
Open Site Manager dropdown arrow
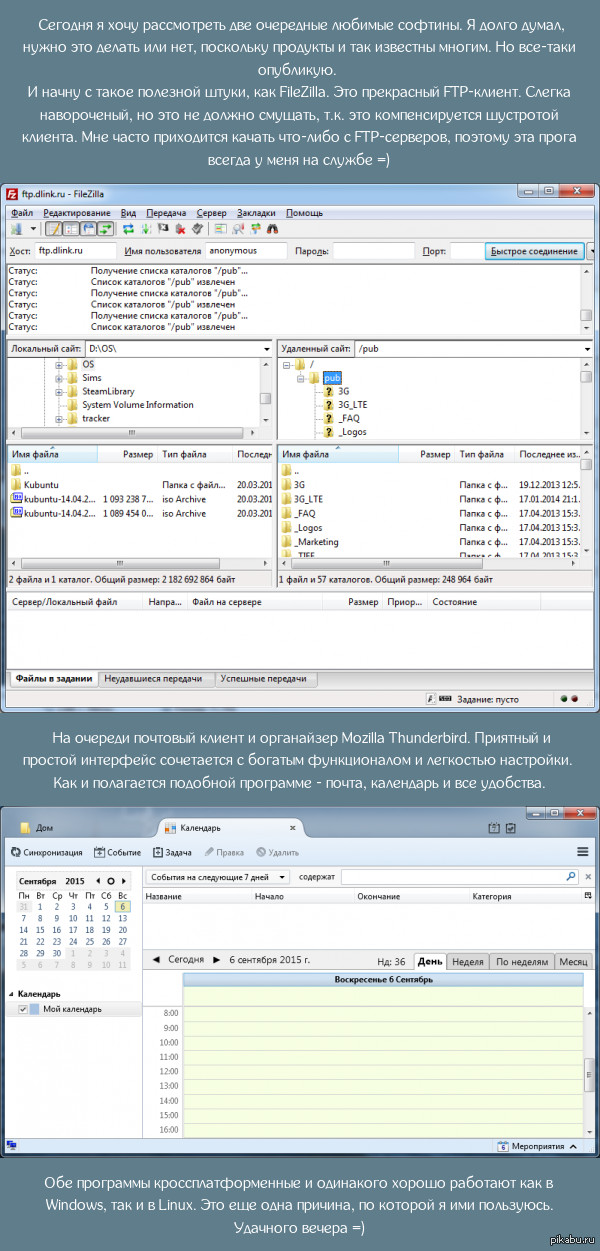[35, 228]
